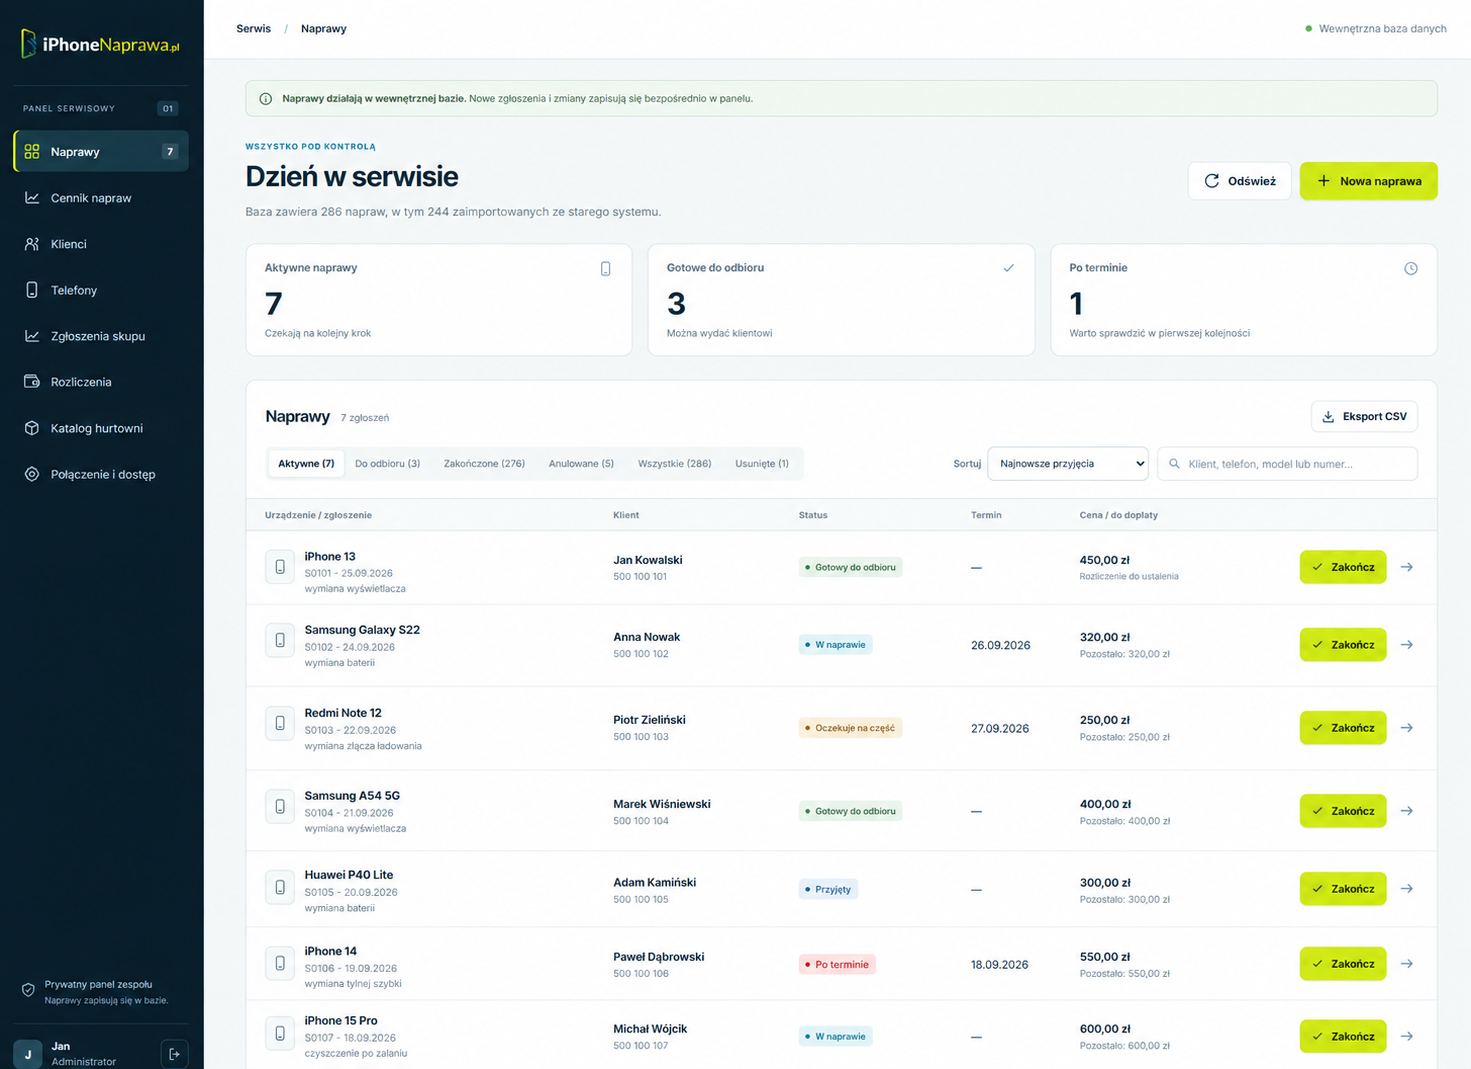Switch to the Wszystkie (286) tab
The width and height of the screenshot is (1471, 1069).
pyautogui.click(x=675, y=464)
